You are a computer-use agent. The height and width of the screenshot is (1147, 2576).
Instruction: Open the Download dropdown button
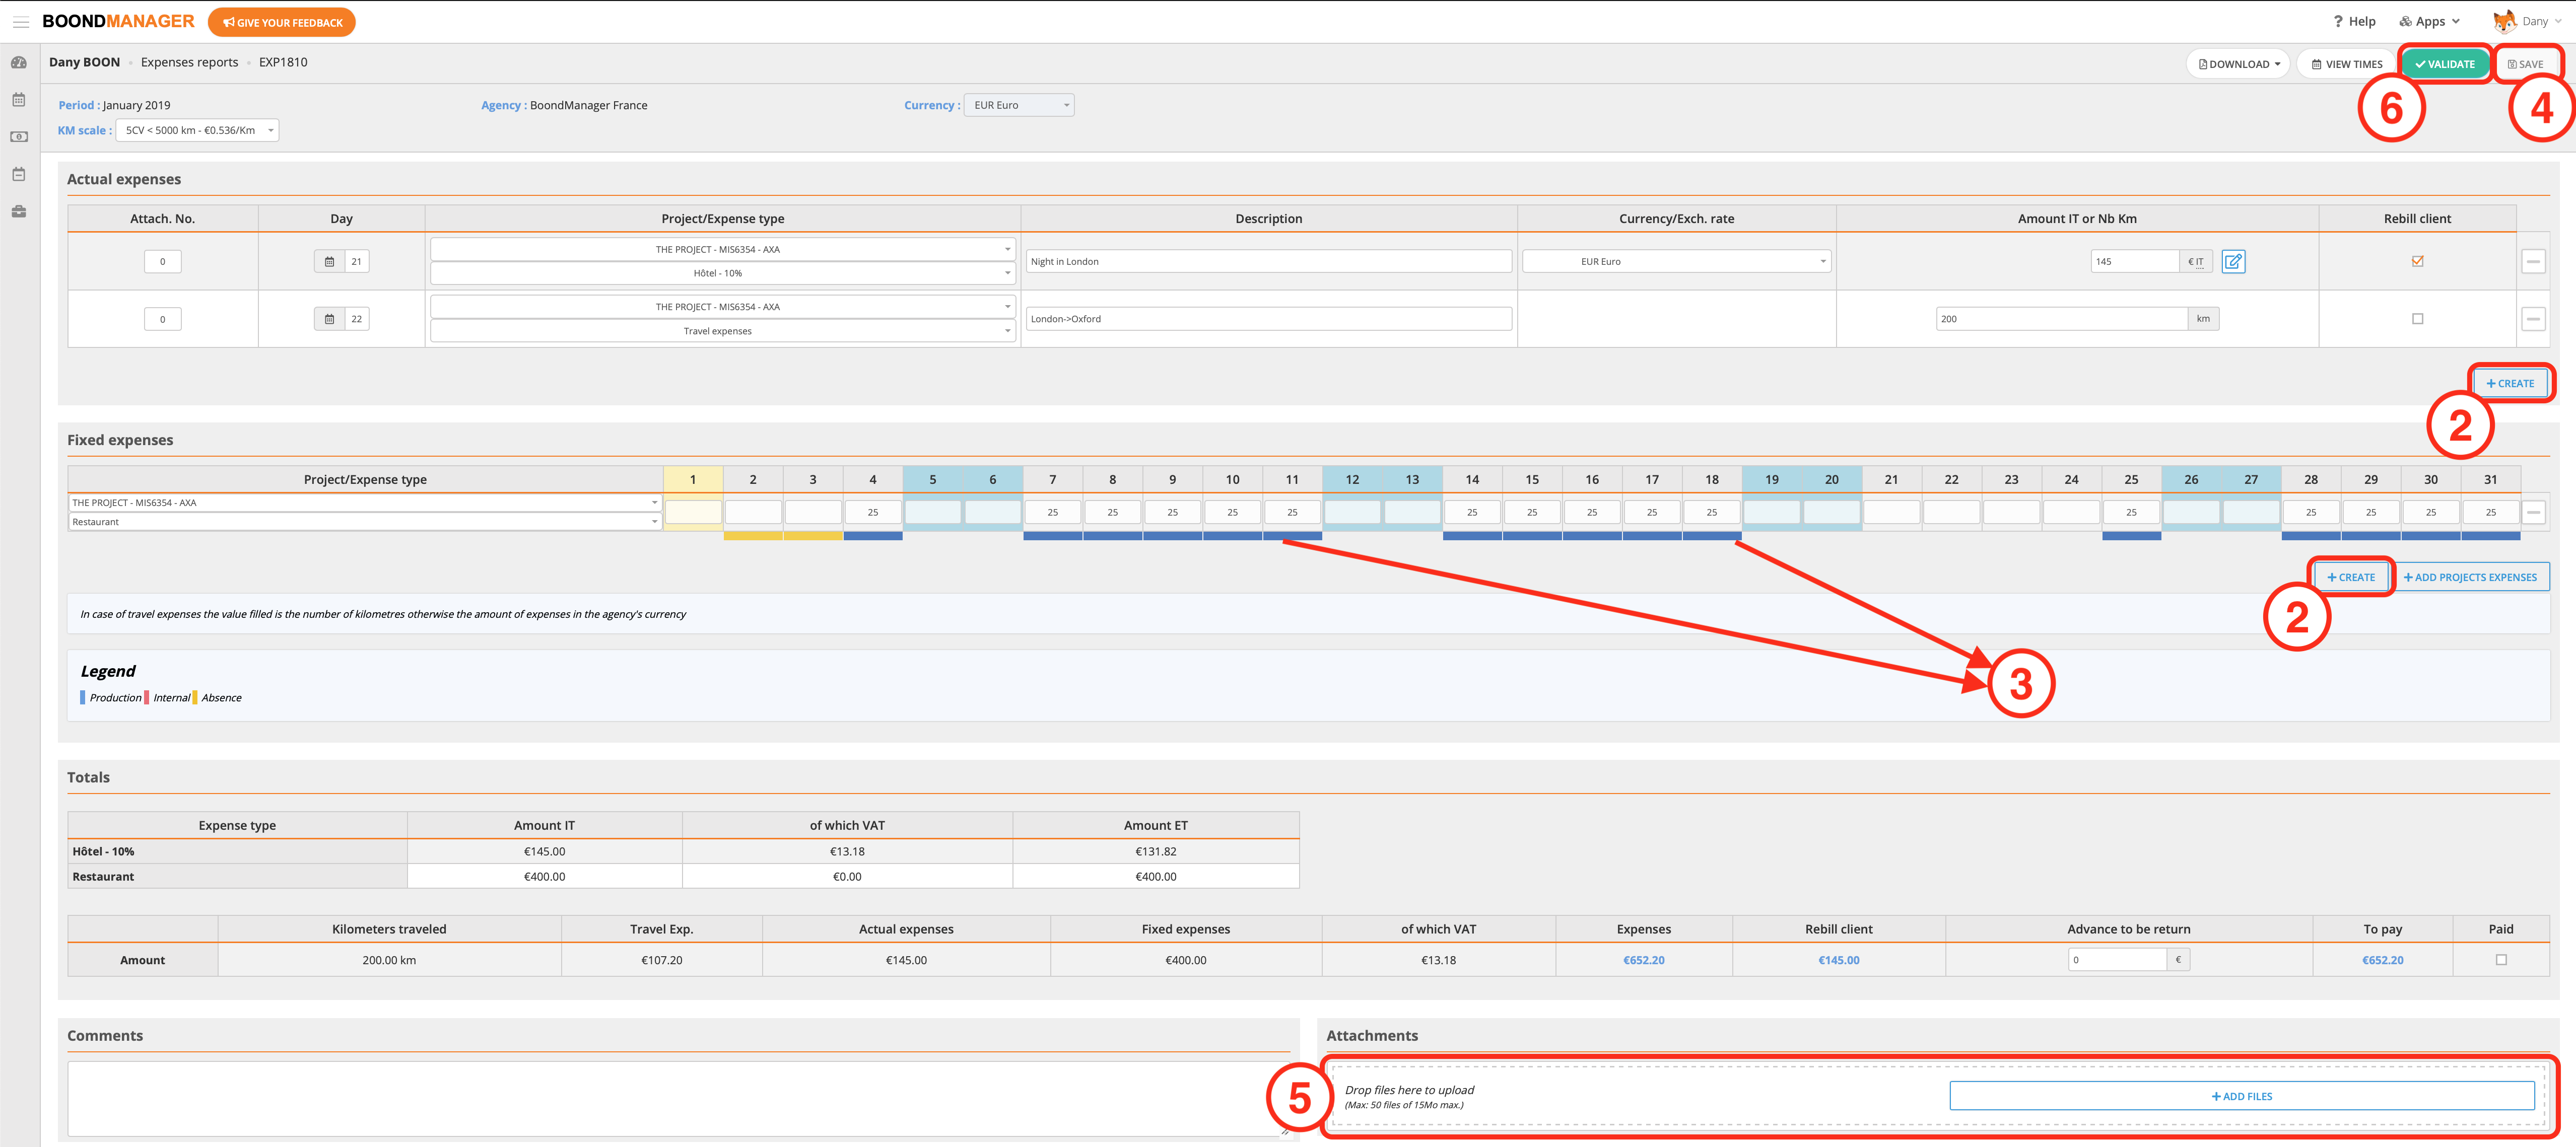(2239, 64)
